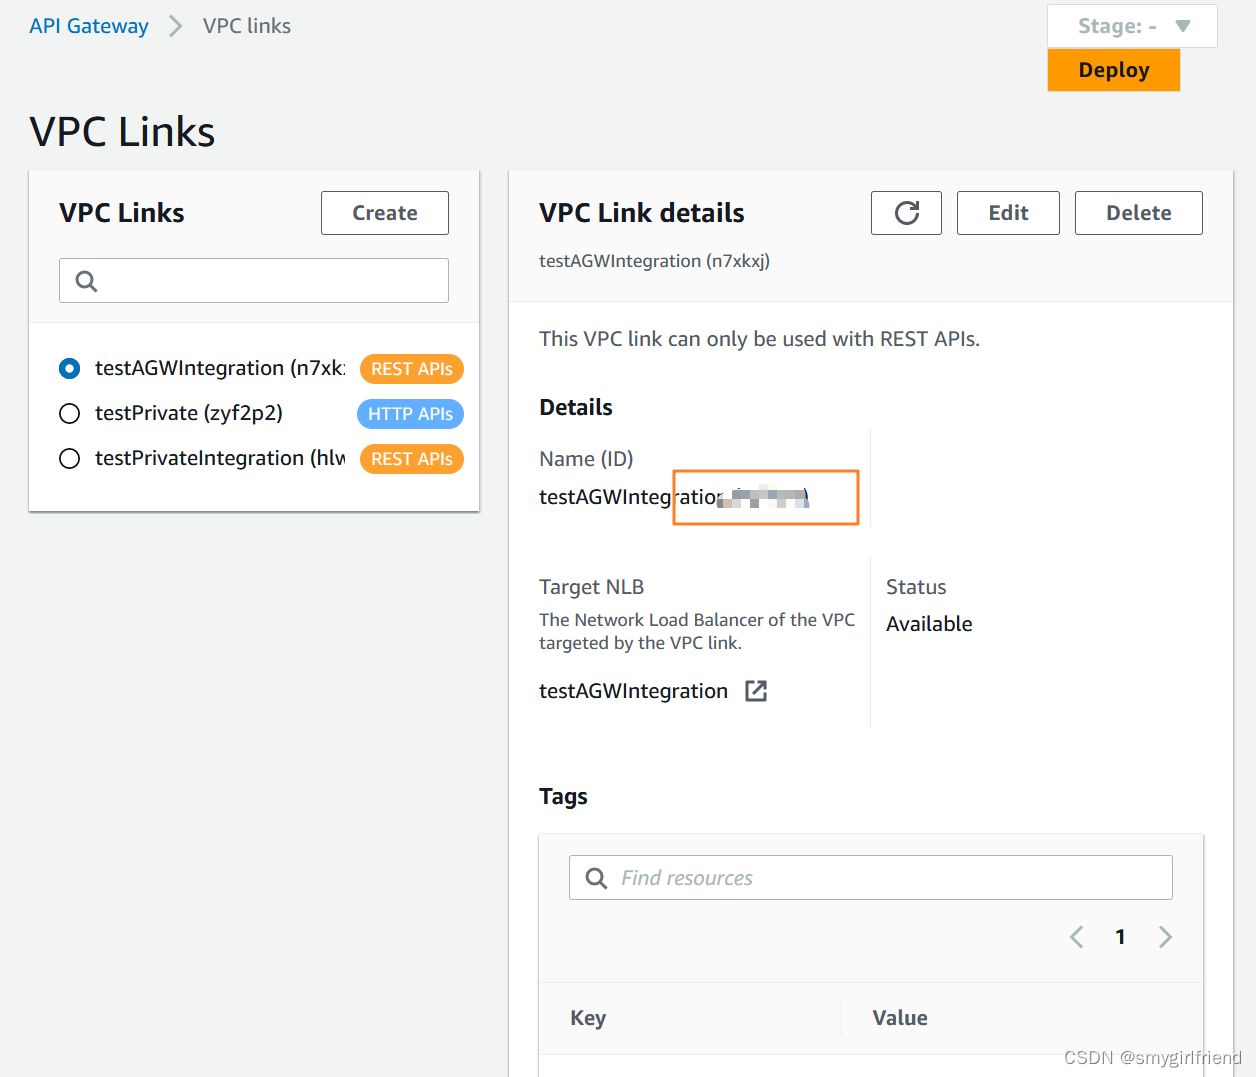Image resolution: width=1256 pixels, height=1077 pixels.
Task: Click the magnifier in Find resources search
Action: tap(596, 877)
